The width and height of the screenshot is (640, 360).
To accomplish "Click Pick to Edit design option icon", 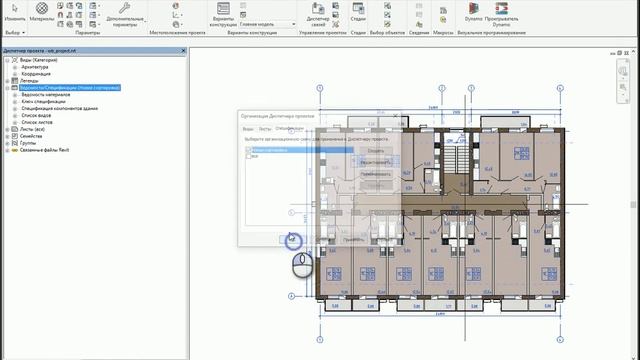I will (243, 15).
